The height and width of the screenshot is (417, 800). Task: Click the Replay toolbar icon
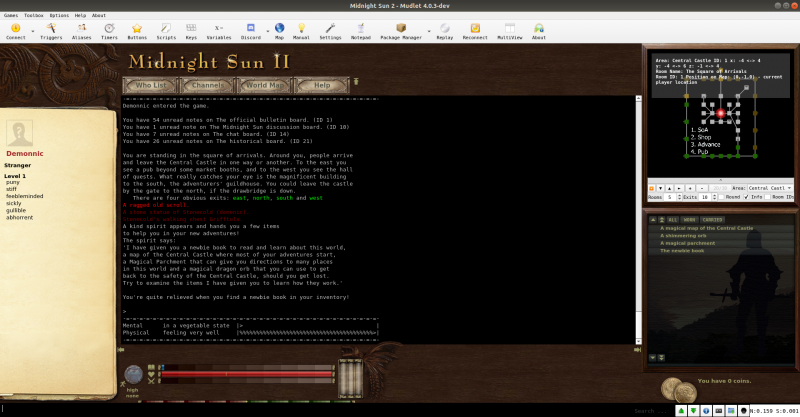coord(445,31)
